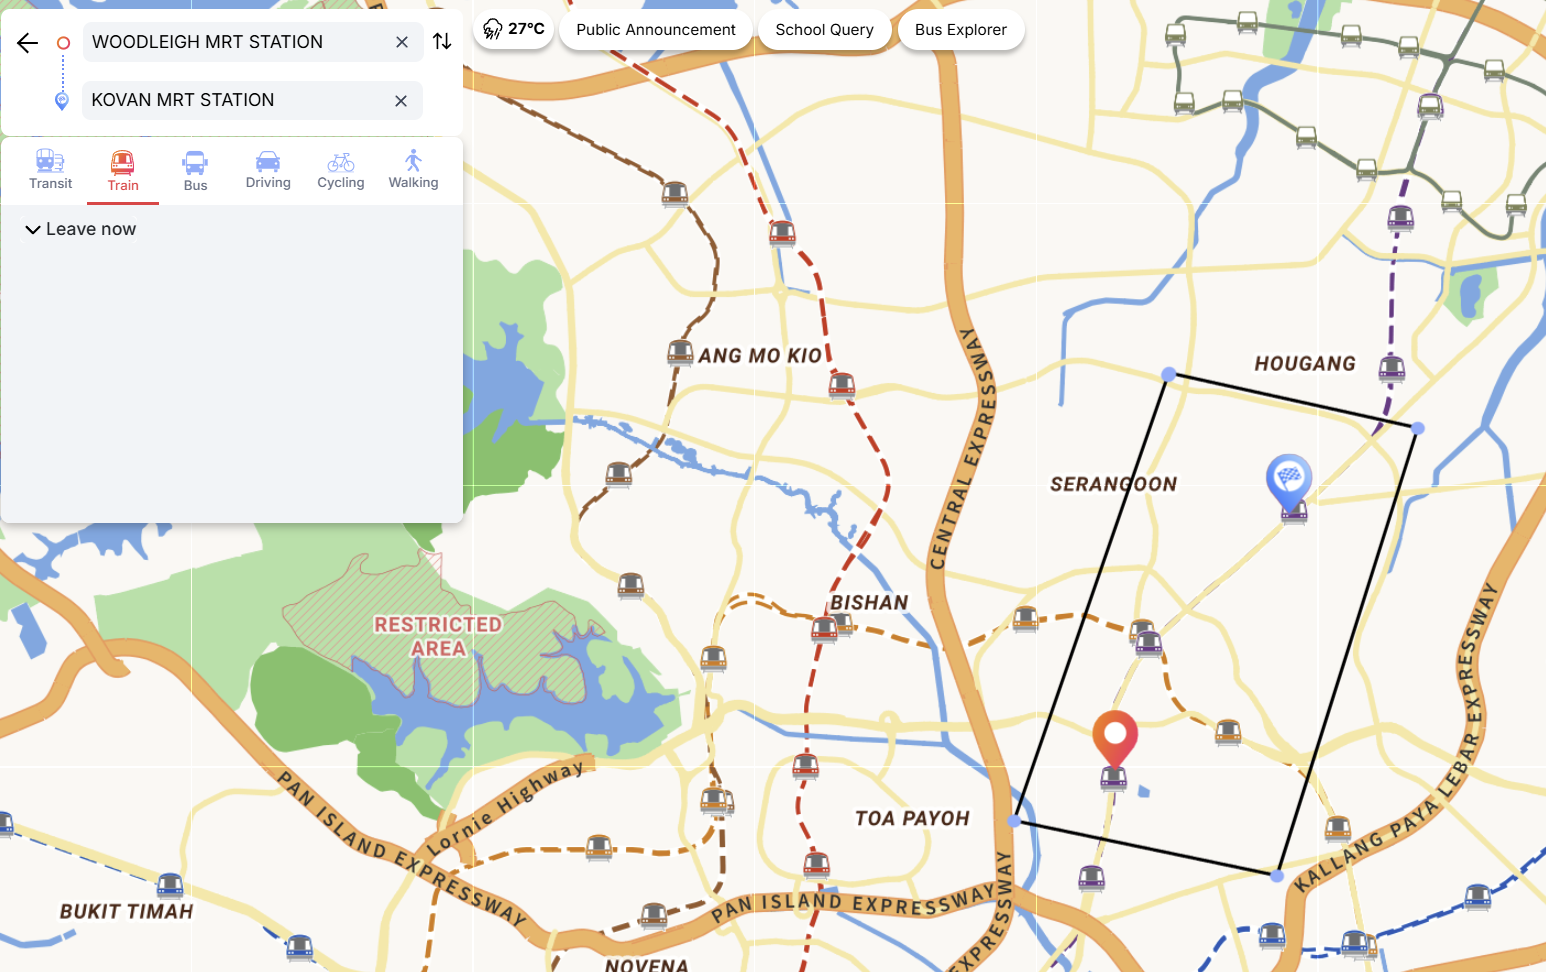1546x972 pixels.
Task: Clear the KOVAN MRT STATION field
Action: coord(401,100)
